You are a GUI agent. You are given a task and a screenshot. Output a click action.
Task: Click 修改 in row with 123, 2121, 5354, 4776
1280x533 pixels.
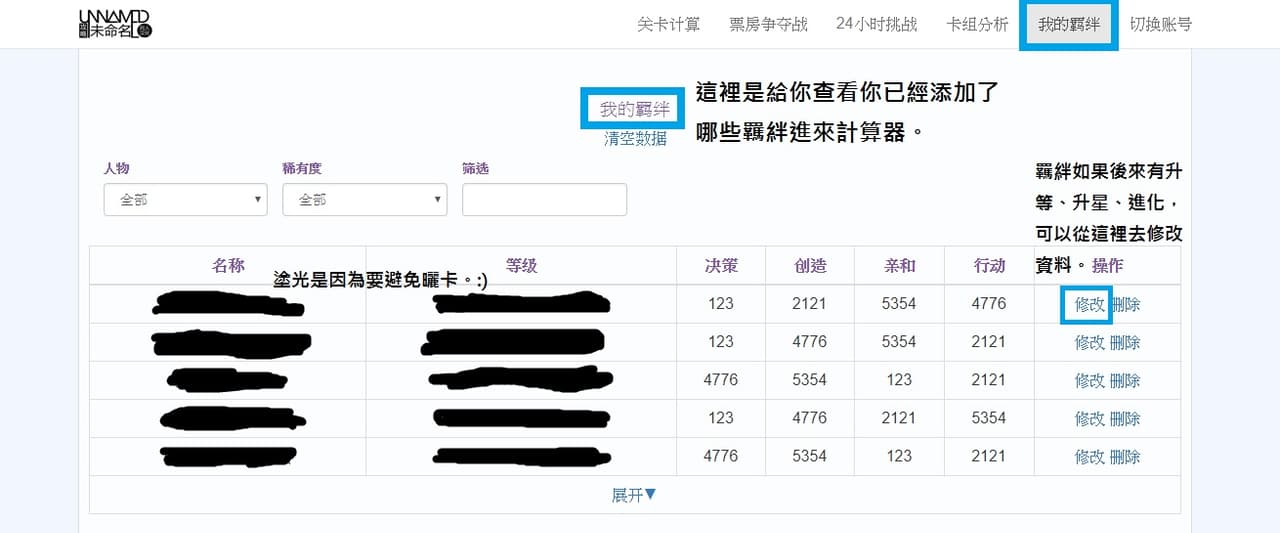(1089, 304)
